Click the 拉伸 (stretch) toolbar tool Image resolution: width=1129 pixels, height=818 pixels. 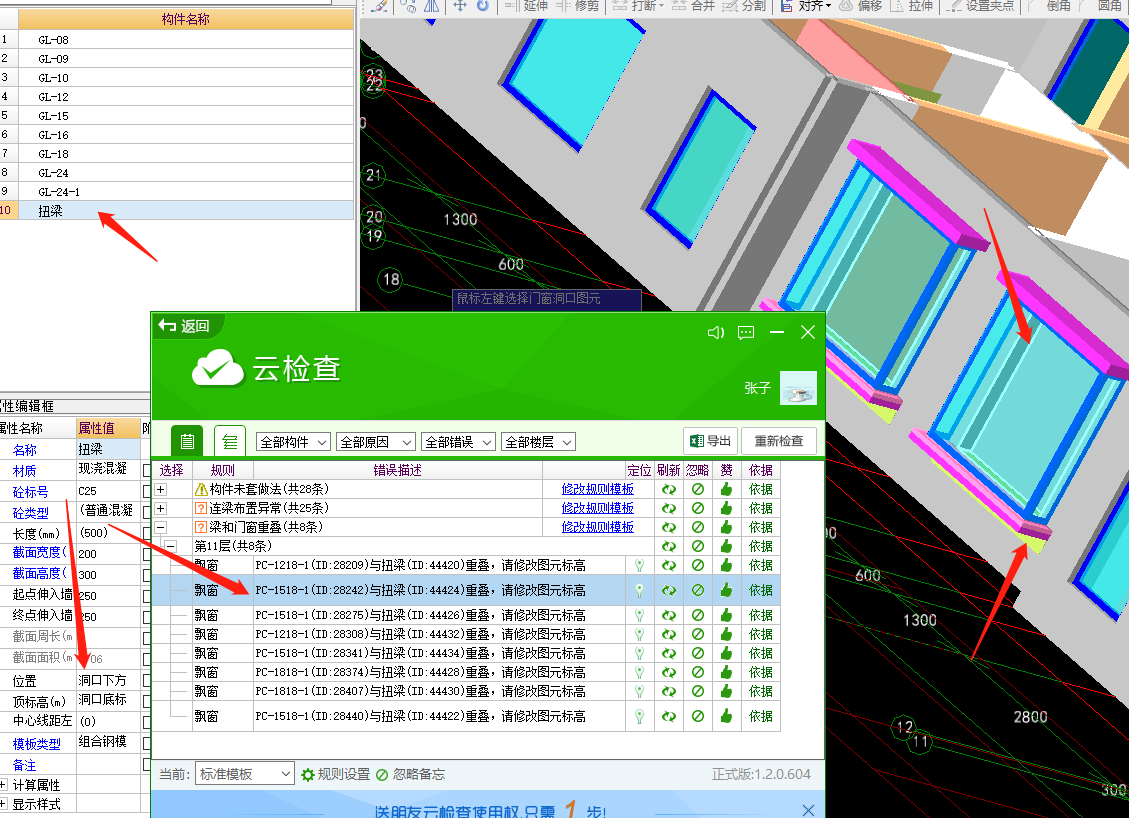tap(912, 6)
